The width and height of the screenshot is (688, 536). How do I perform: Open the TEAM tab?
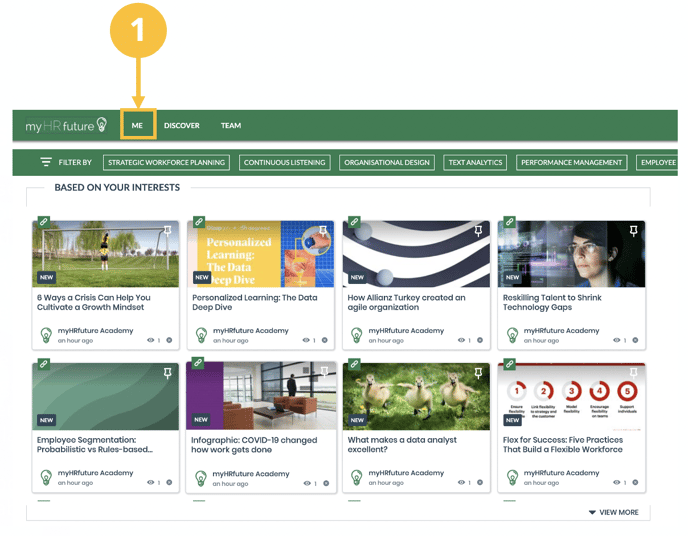[231, 126]
